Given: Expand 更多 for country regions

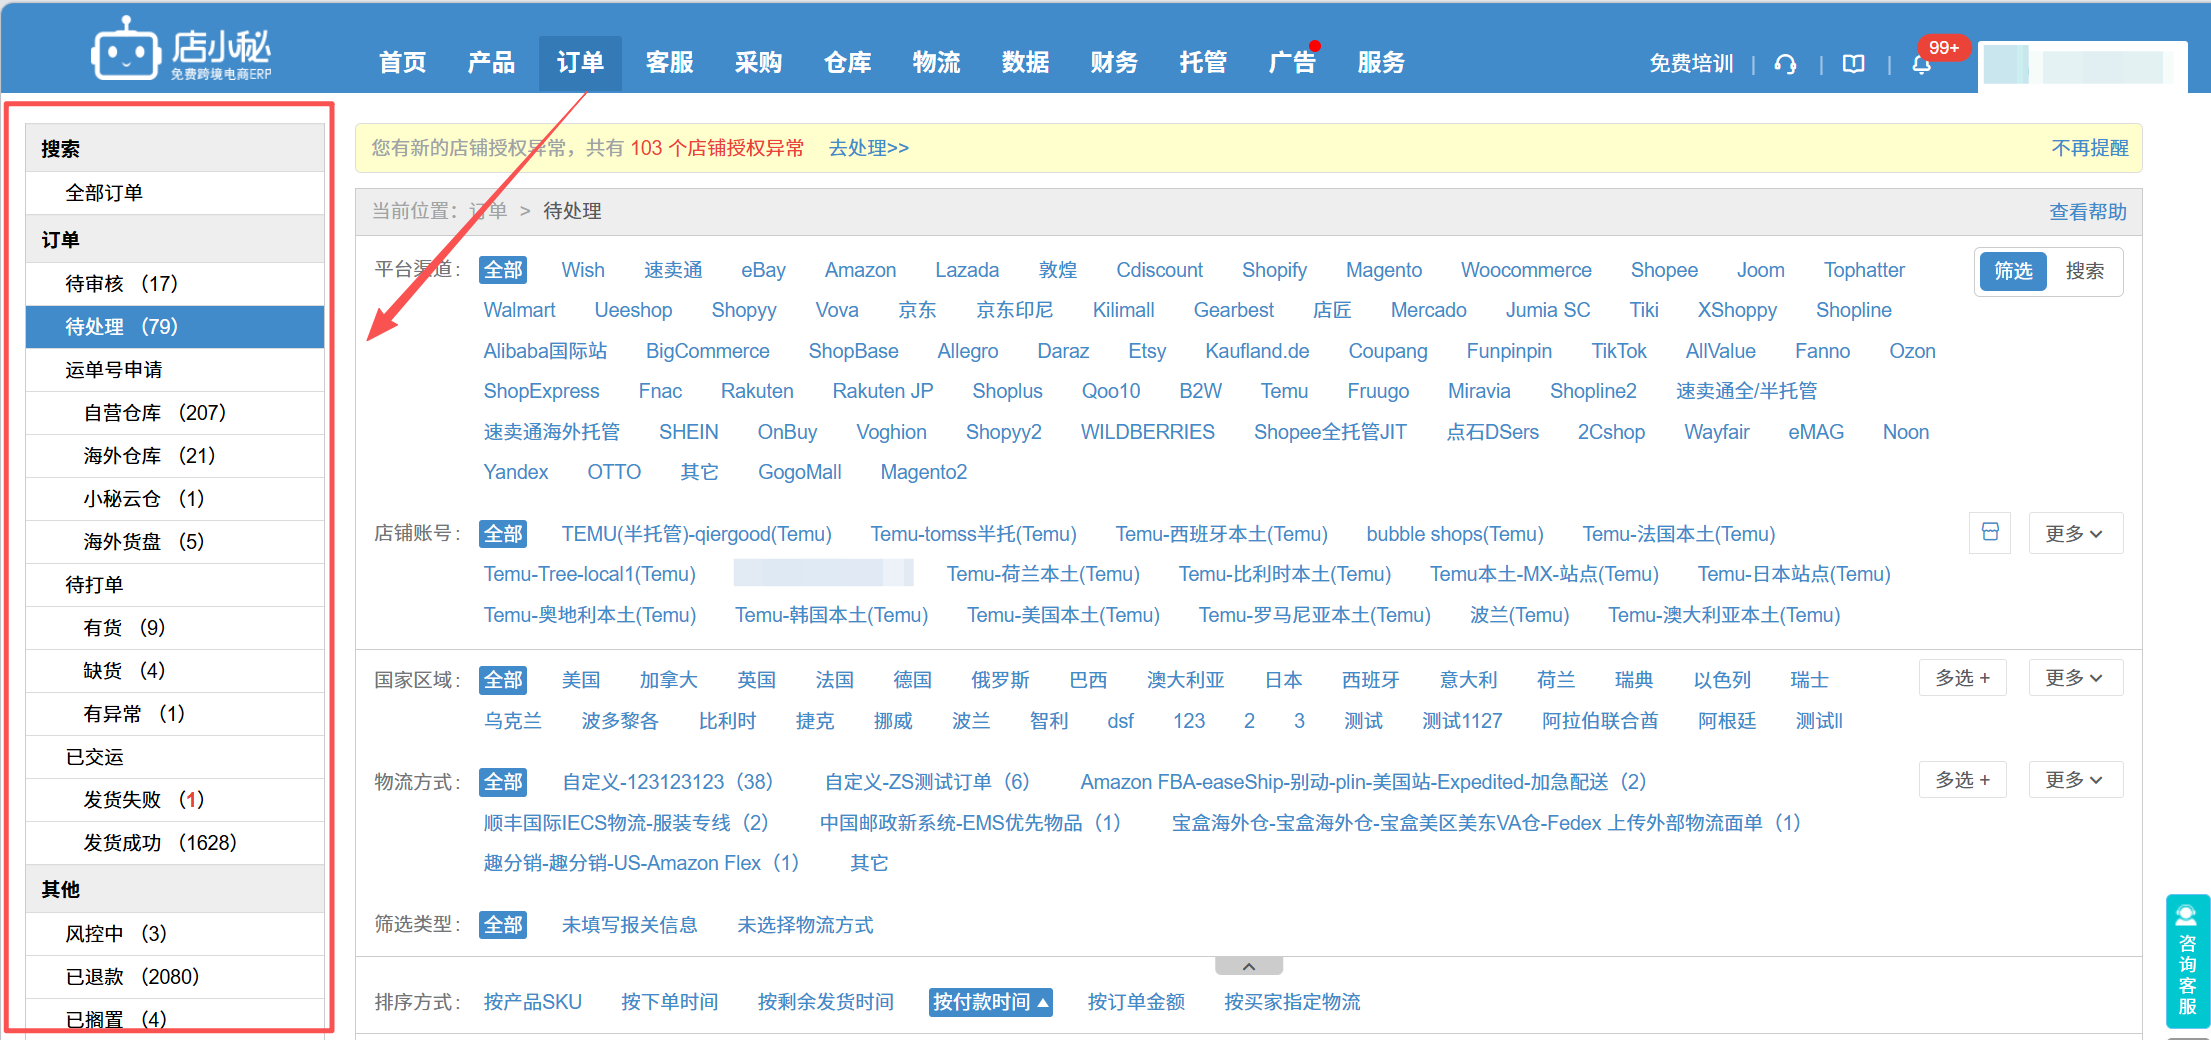Looking at the screenshot, I should [x=2075, y=678].
